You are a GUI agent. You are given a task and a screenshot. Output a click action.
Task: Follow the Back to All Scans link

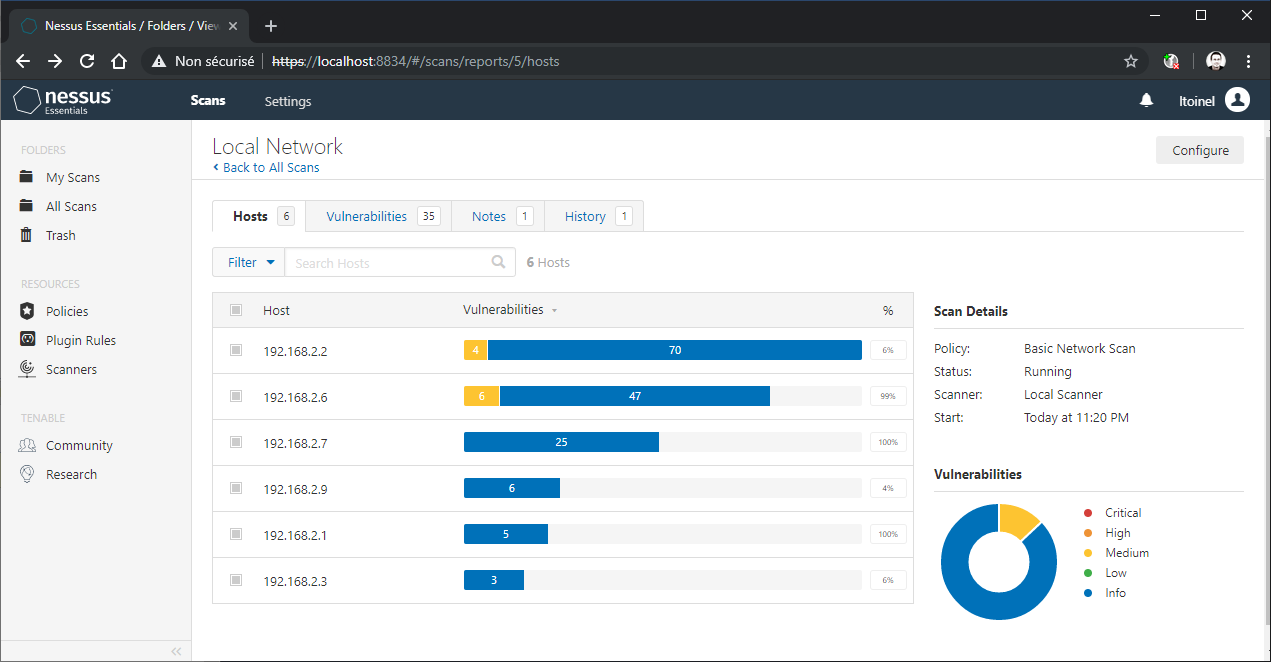pos(266,167)
